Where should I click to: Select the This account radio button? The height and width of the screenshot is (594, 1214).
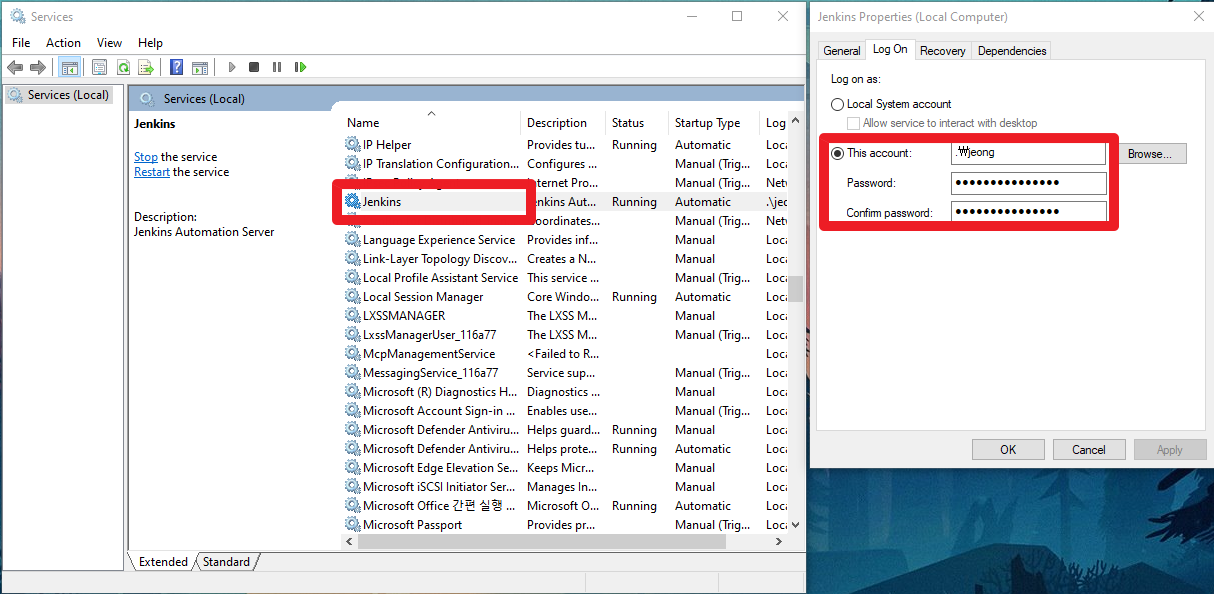[838, 153]
